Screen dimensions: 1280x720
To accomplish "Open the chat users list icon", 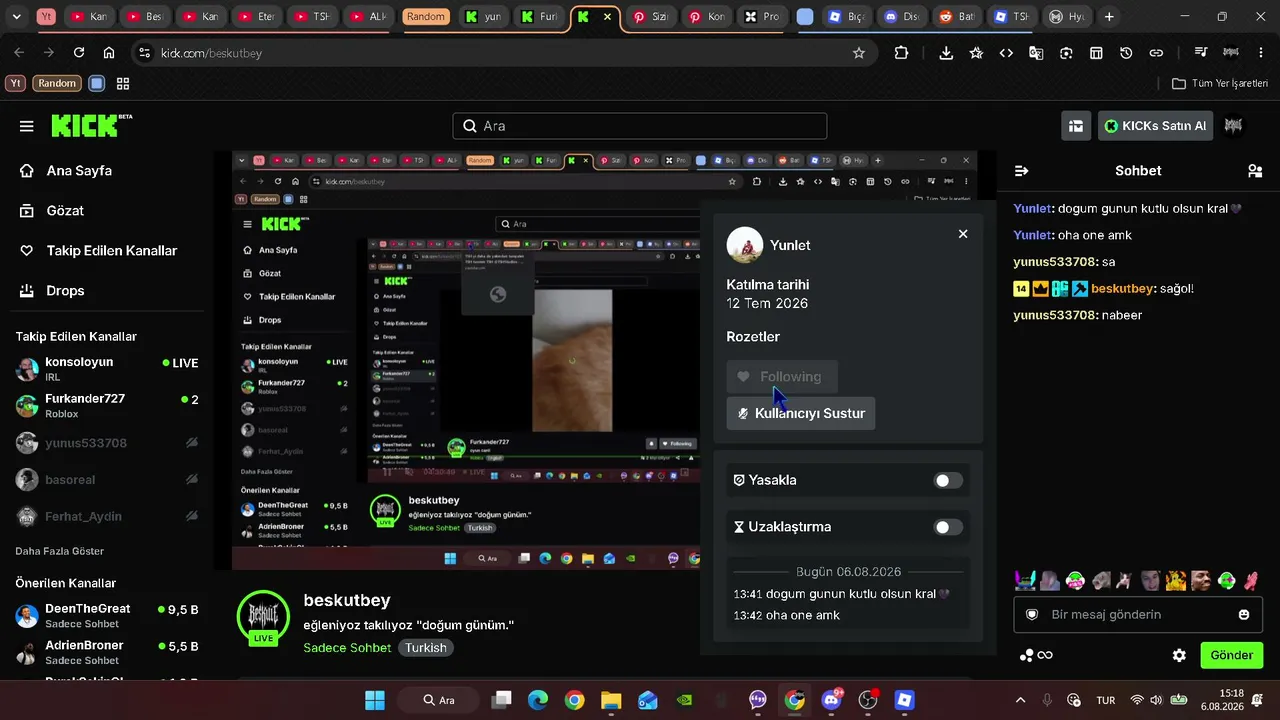I will coord(1255,171).
